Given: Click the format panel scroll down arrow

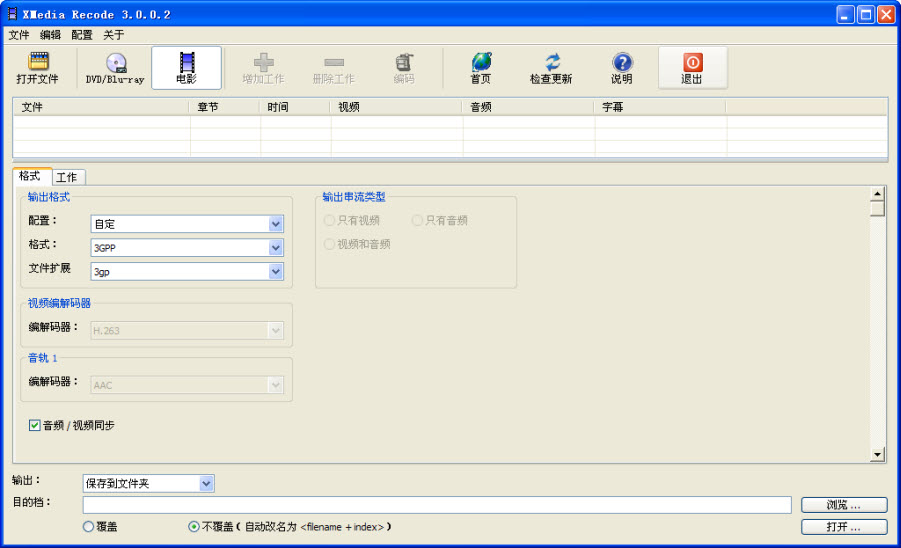Looking at the screenshot, I should (x=877, y=455).
